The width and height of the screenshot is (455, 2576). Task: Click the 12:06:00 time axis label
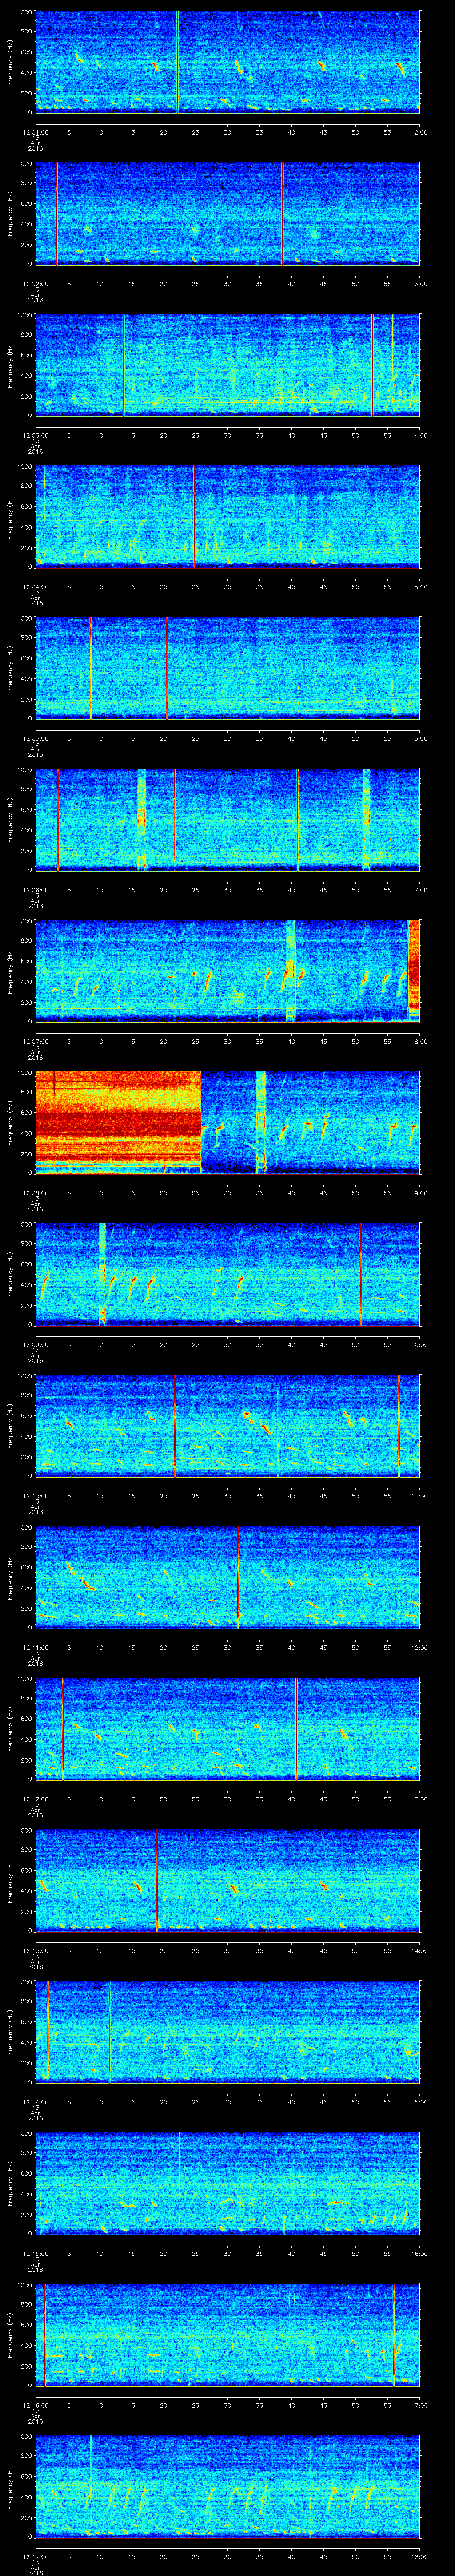[x=35, y=890]
